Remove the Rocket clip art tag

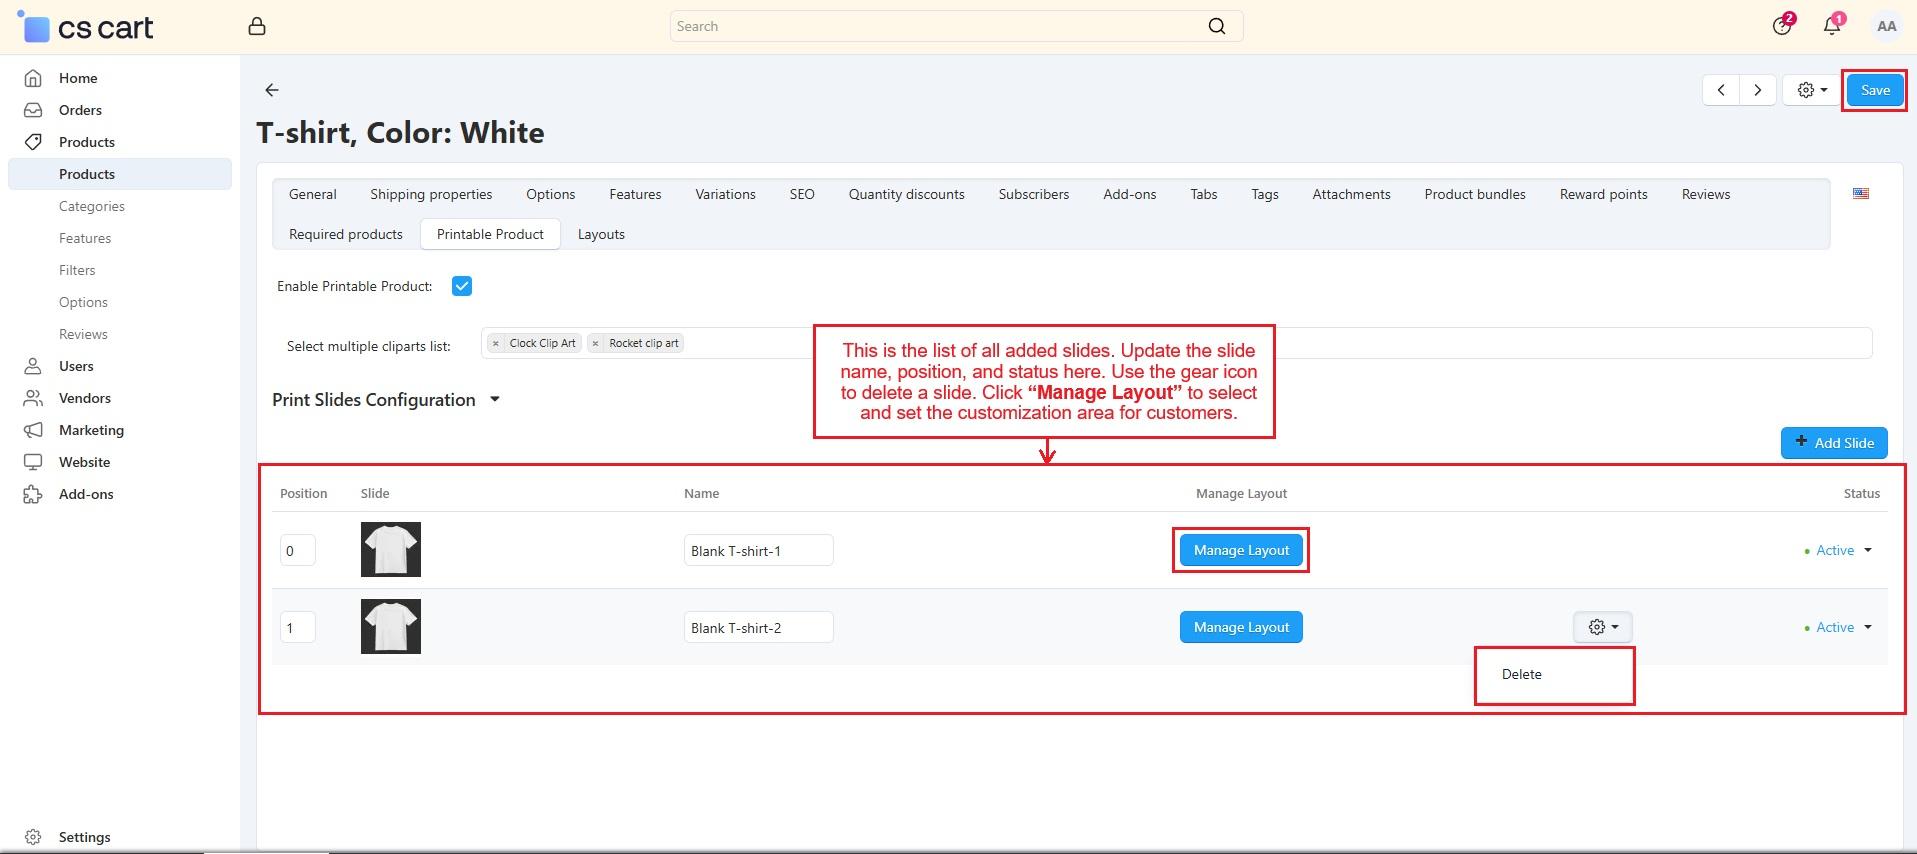596,343
